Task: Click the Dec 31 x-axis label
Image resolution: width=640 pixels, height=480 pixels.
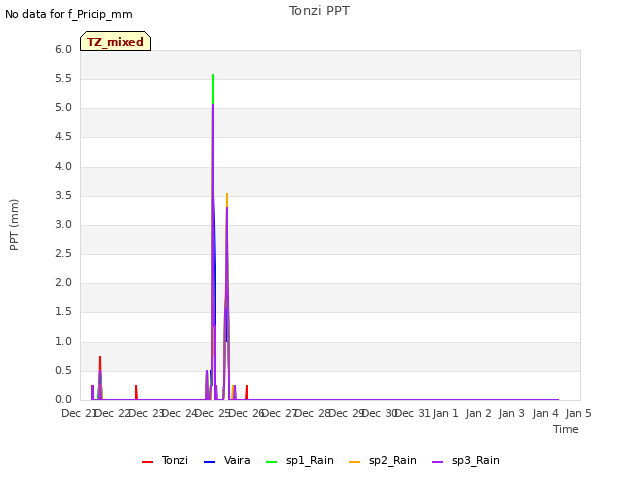Action: coord(412,413)
